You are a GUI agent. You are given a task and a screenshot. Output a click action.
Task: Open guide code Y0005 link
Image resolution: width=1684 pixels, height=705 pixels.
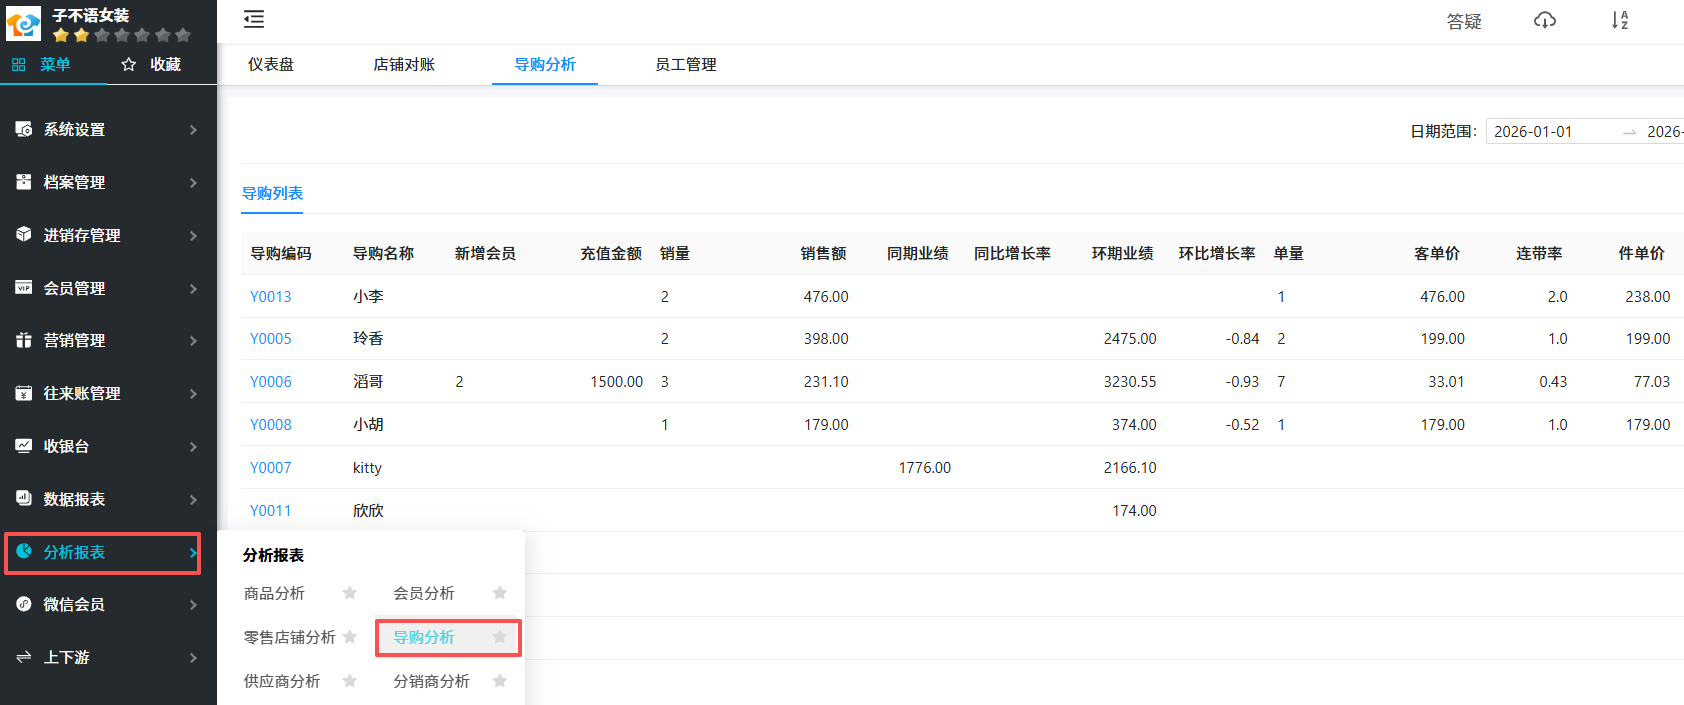271,338
